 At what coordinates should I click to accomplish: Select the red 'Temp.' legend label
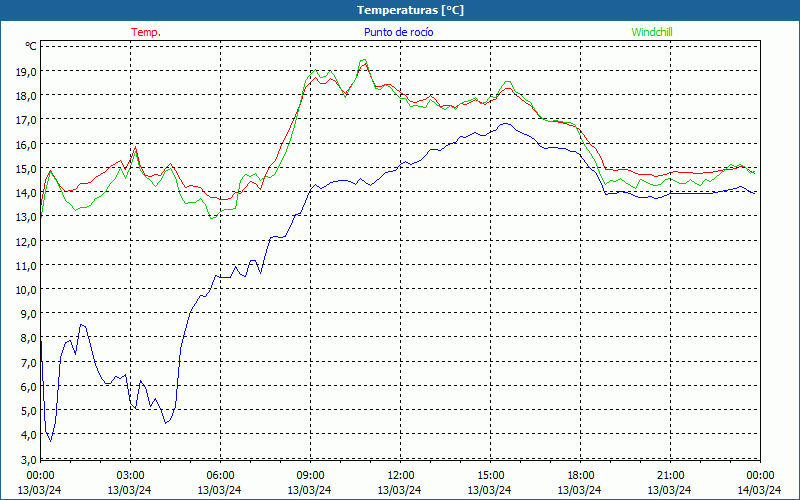[x=146, y=32]
